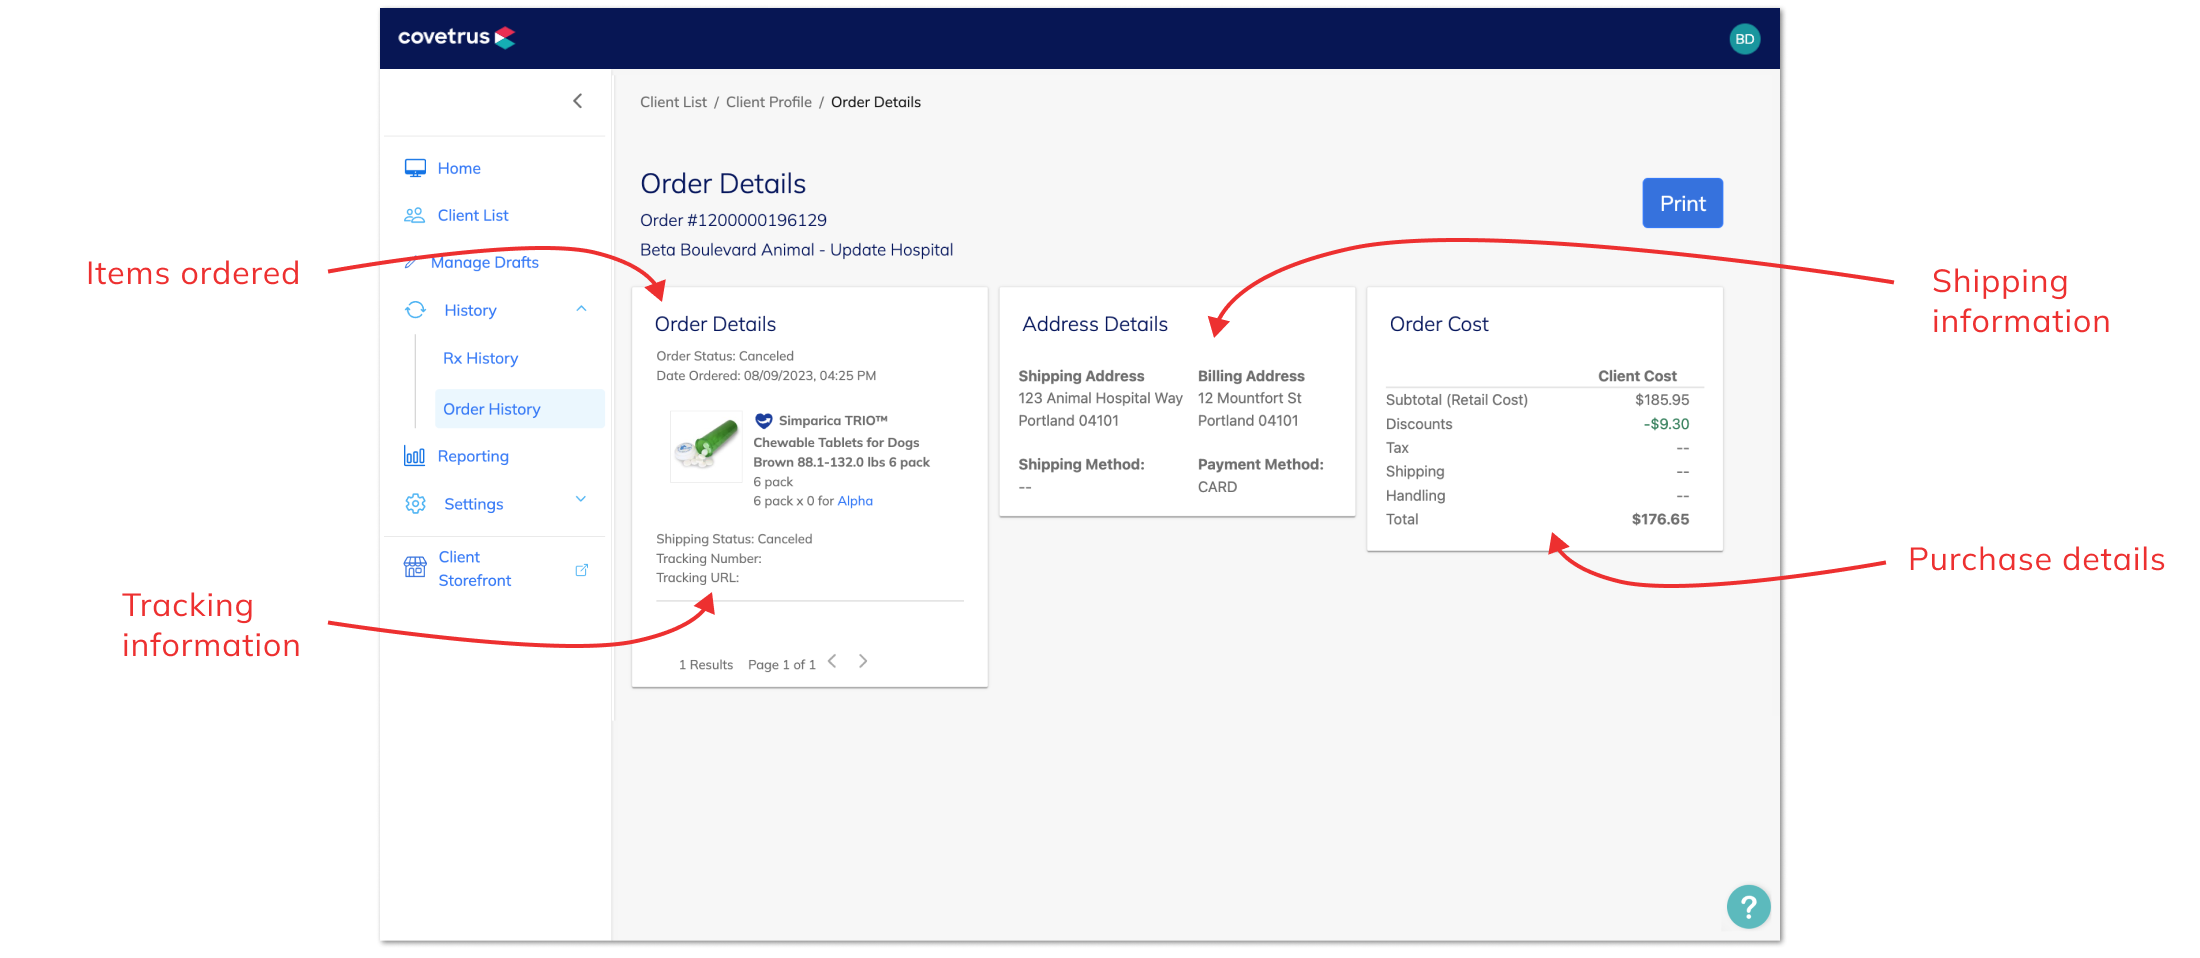This screenshot has height=958, width=2200.
Task: Click the History refresh icon
Action: (x=415, y=309)
